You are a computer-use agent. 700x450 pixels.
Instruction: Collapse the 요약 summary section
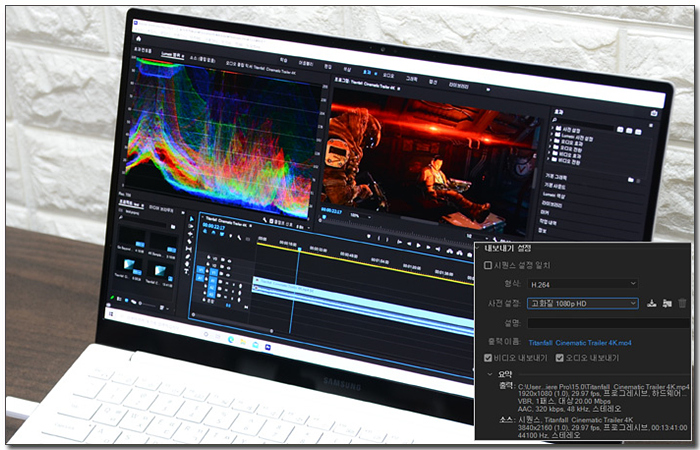point(490,374)
